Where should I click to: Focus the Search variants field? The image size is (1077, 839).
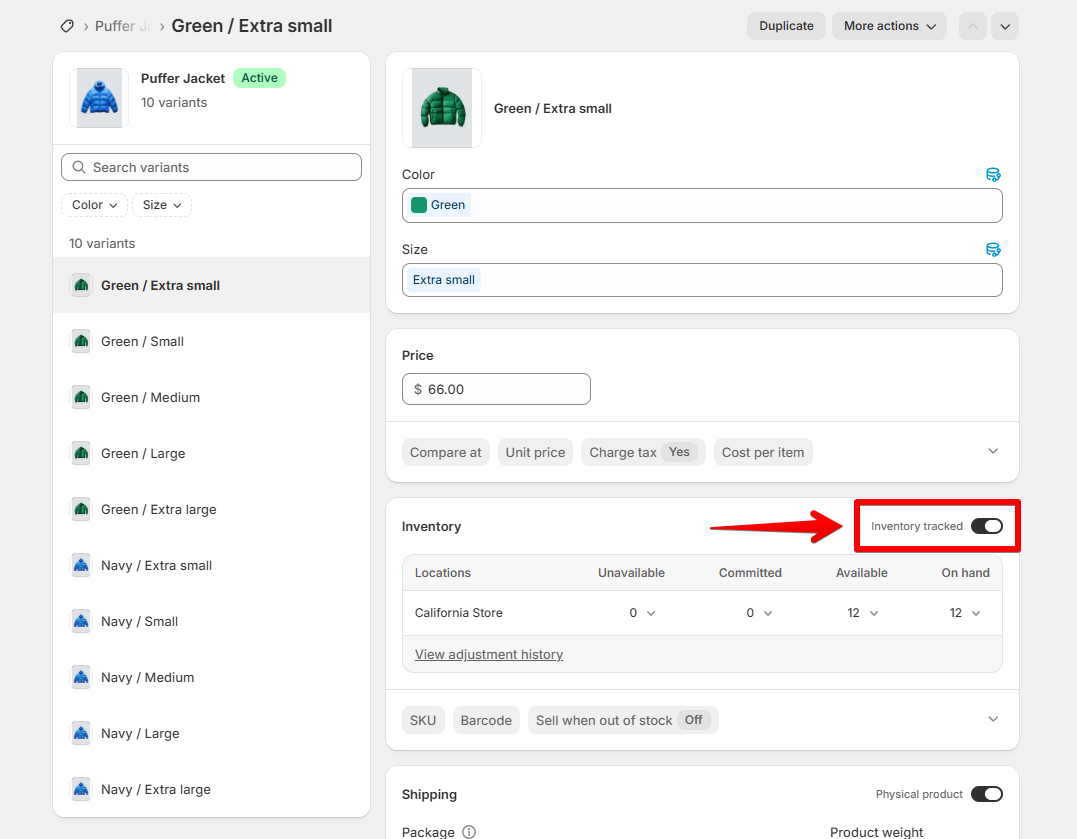point(211,167)
